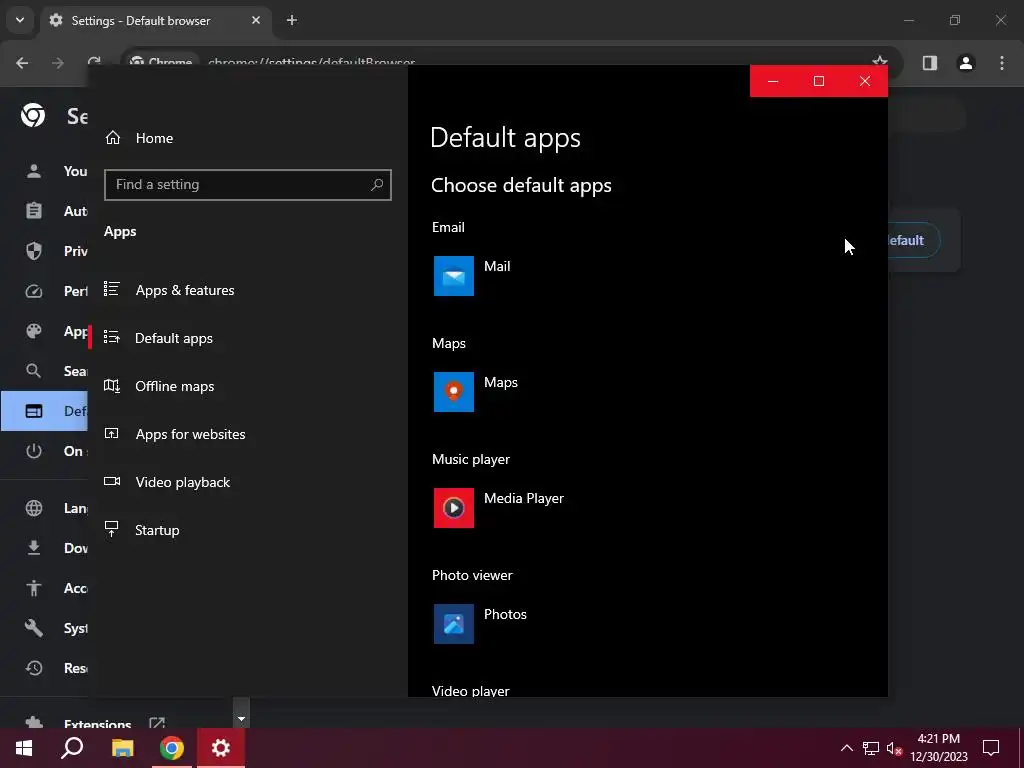The height and width of the screenshot is (768, 1024).
Task: Click Make default button in Chrome
Action: (x=914, y=240)
